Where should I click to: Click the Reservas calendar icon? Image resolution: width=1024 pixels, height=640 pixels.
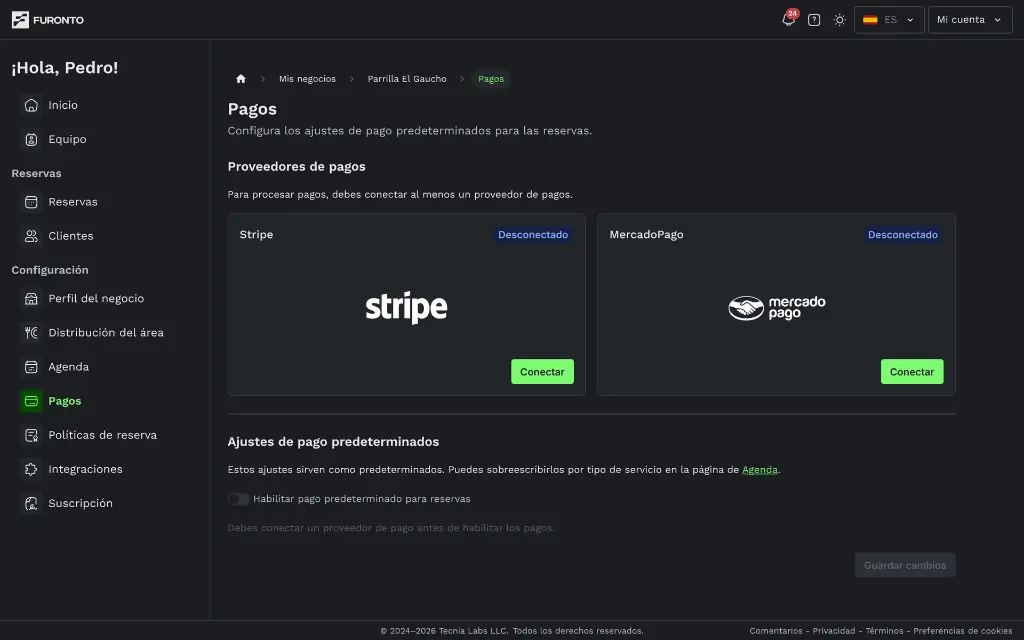pos(31,202)
